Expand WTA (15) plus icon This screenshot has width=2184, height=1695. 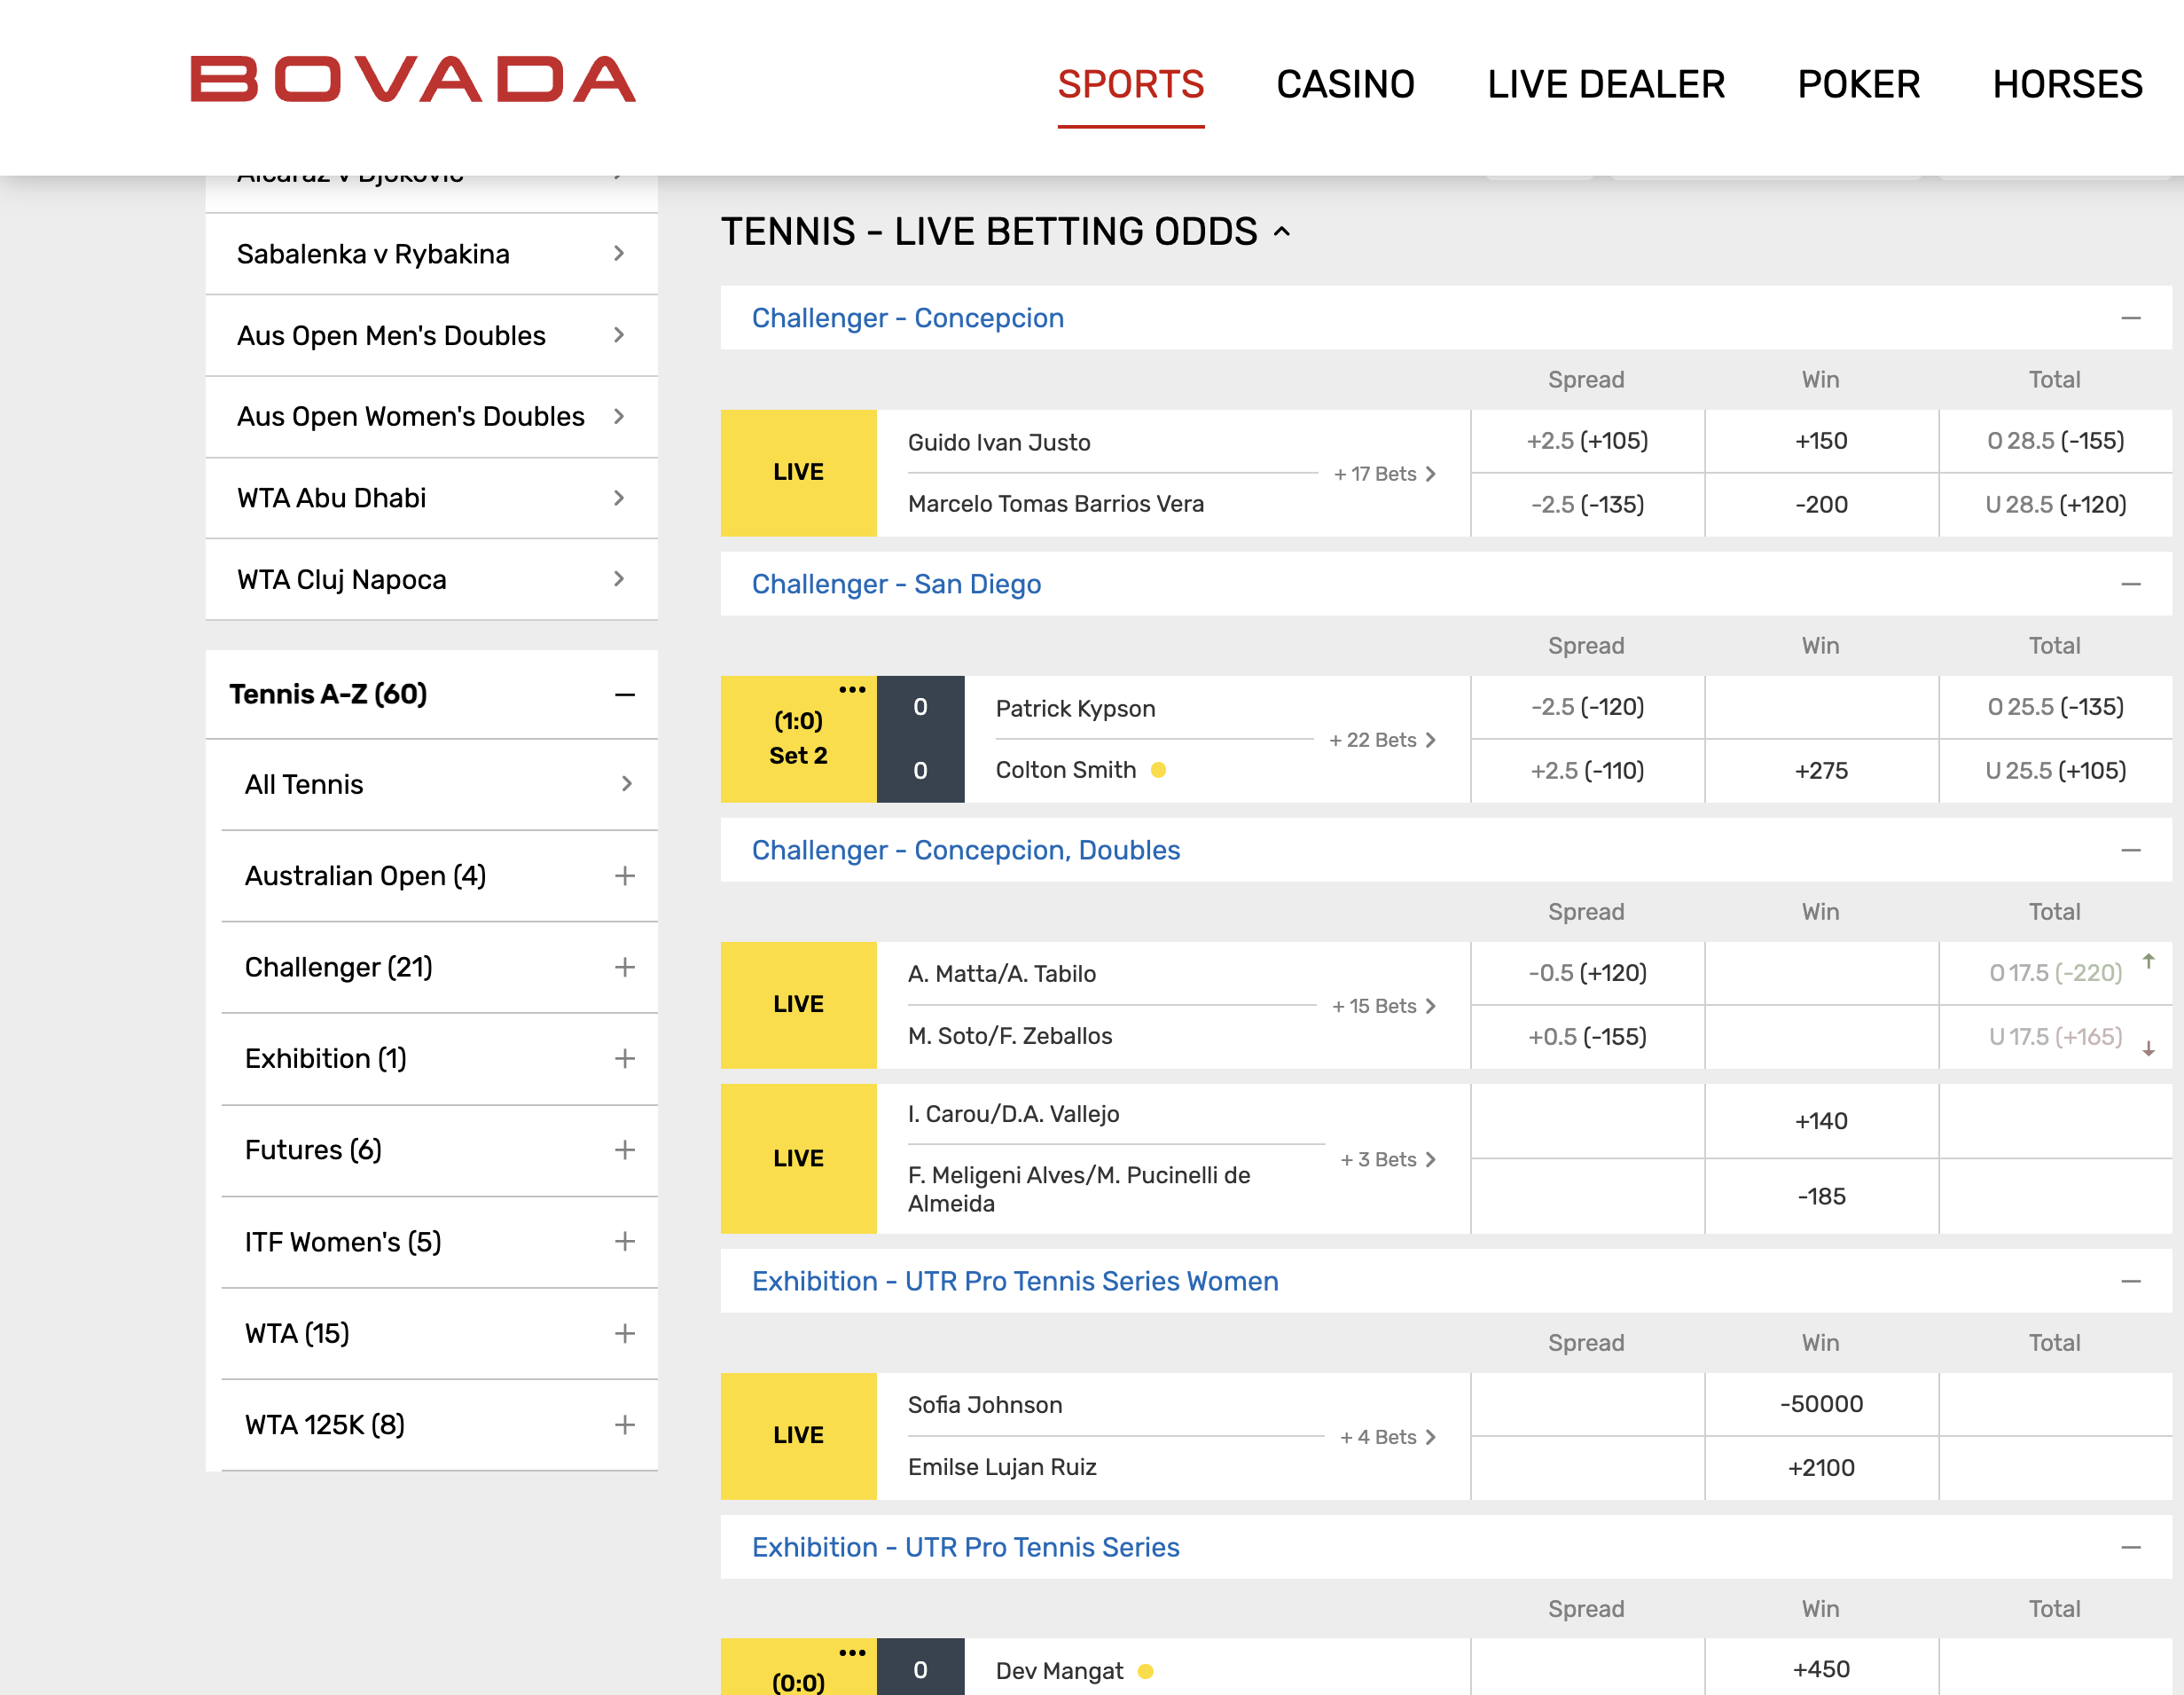(625, 1333)
